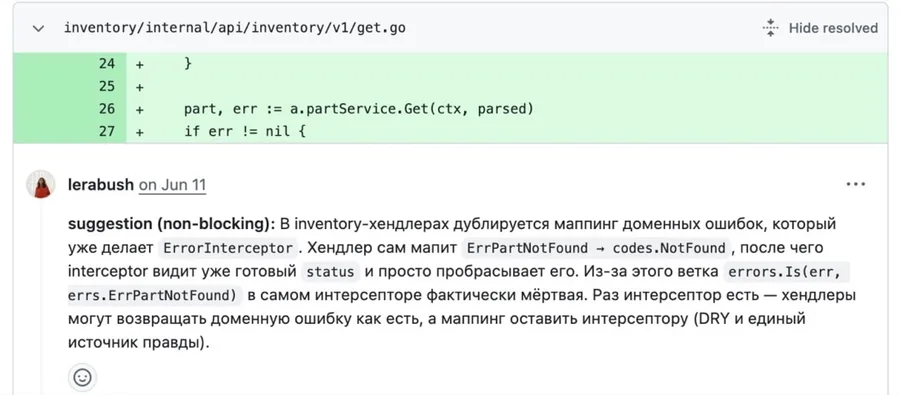Click Hide resolved button
This screenshot has height=395, width=900.
pyautogui.click(x=820, y=28)
